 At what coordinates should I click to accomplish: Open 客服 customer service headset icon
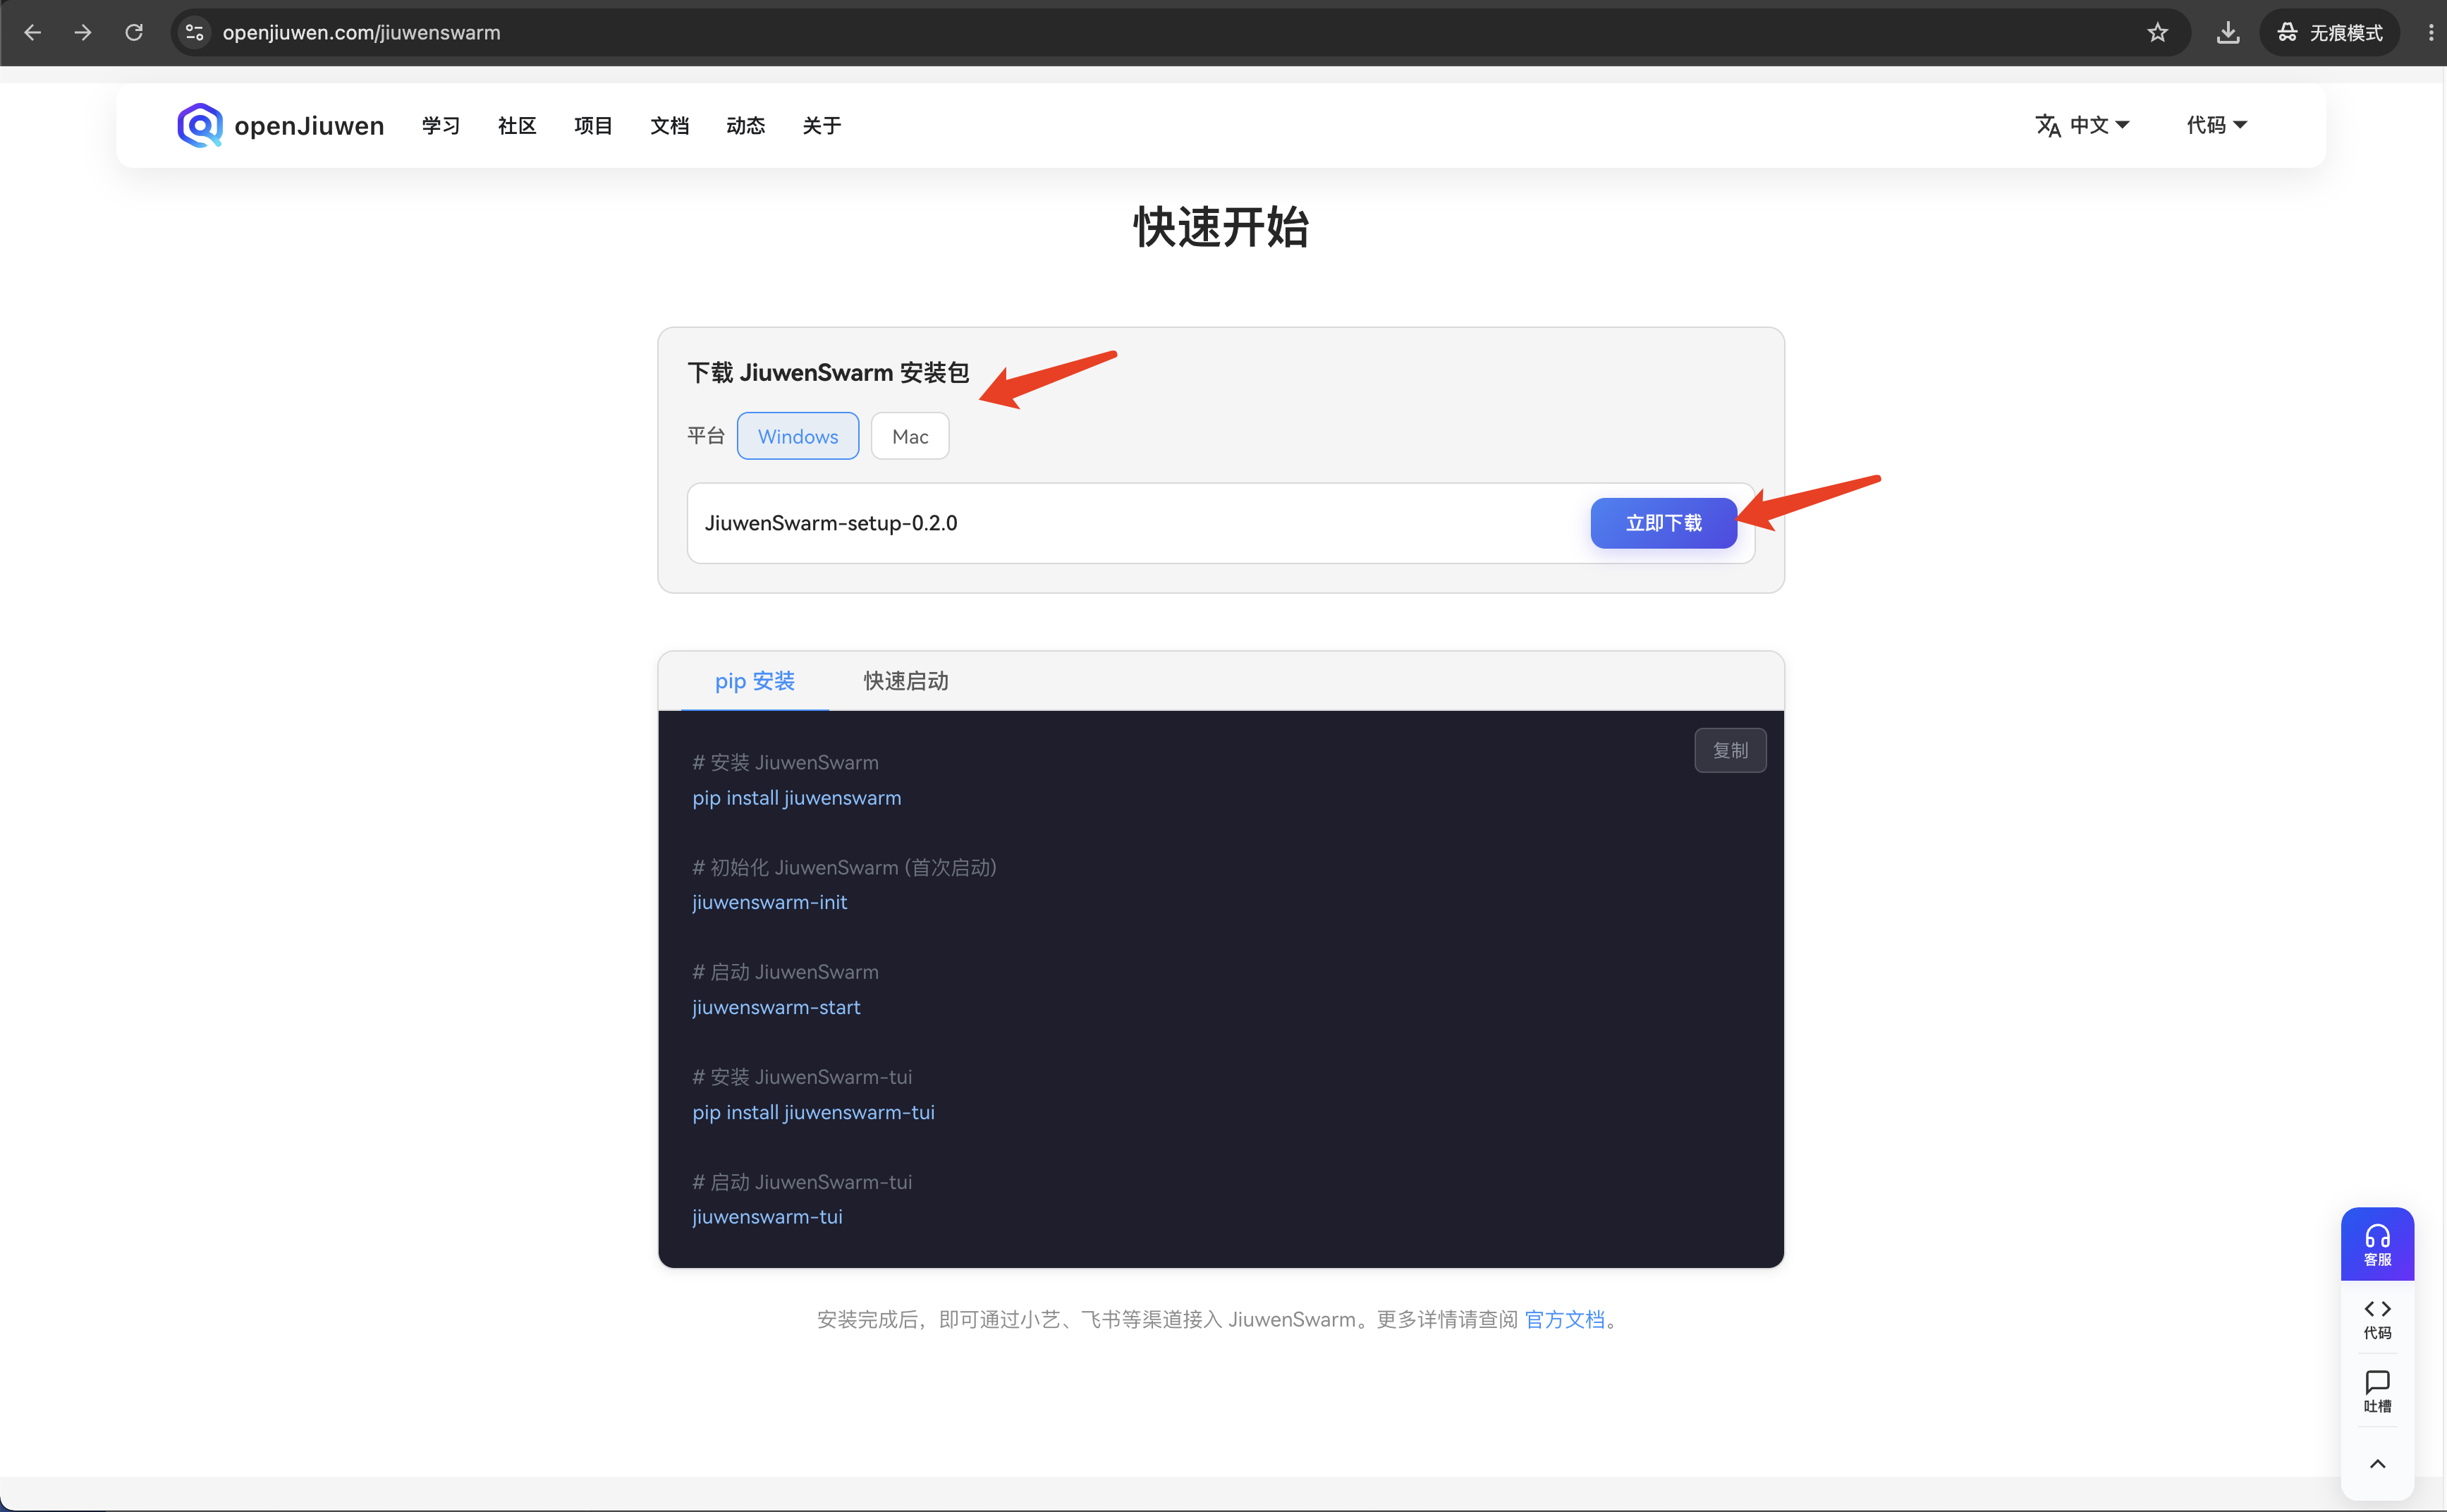2377,1244
